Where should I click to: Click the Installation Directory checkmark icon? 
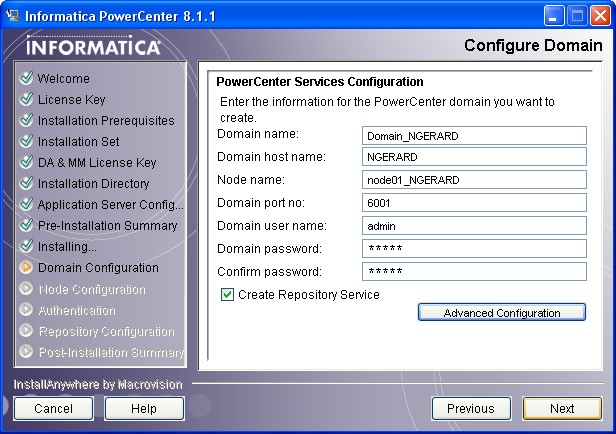pyautogui.click(x=26, y=183)
